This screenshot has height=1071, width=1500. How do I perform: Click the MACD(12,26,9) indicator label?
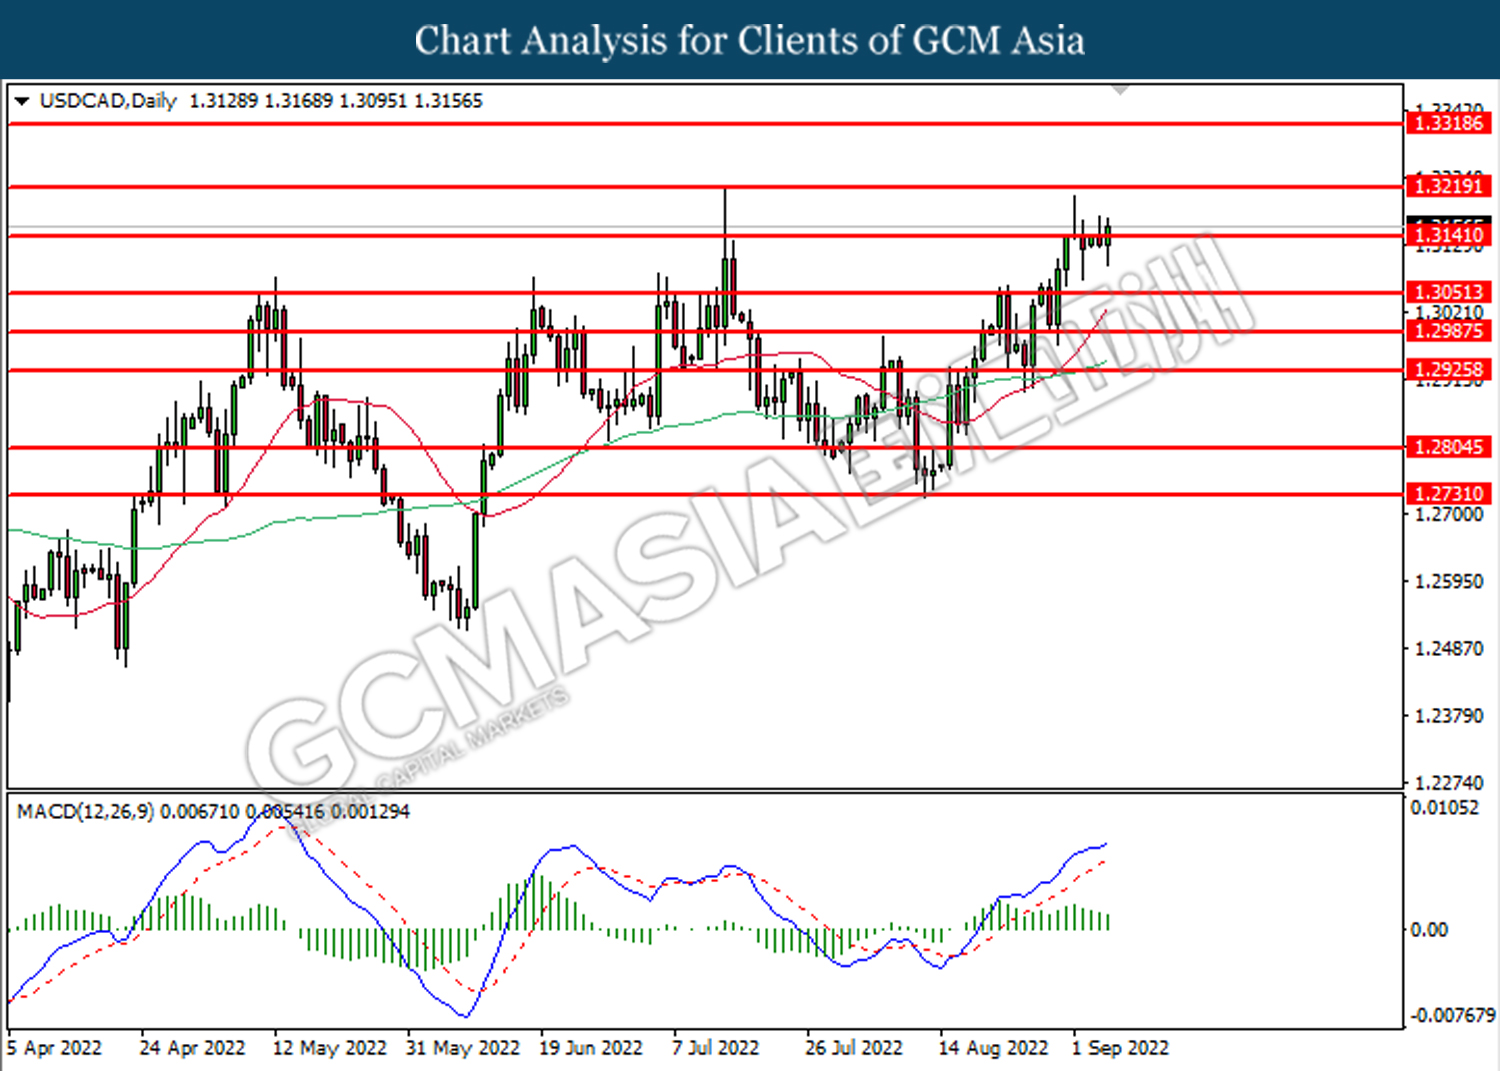[85, 812]
